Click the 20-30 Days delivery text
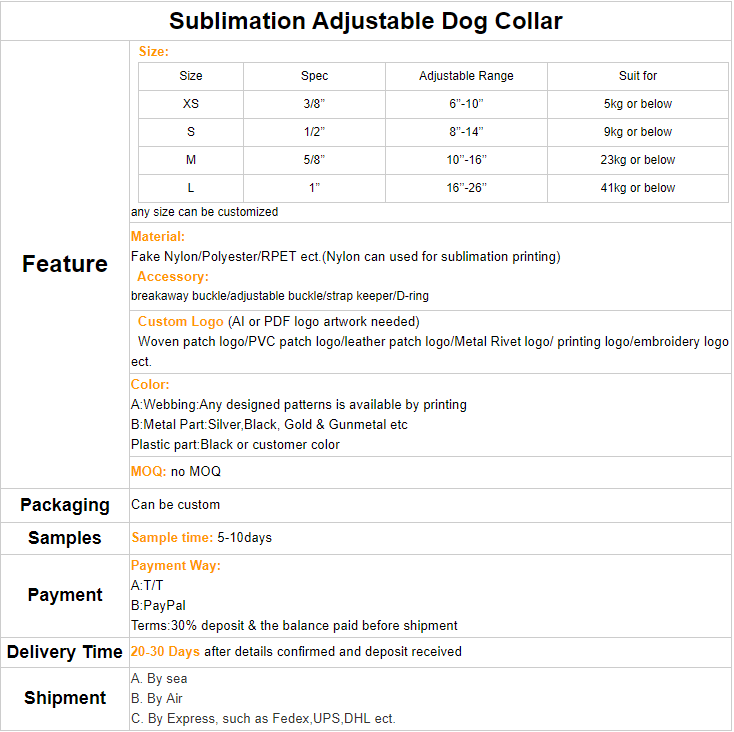Viewport: 734px width, 732px height. 166,652
